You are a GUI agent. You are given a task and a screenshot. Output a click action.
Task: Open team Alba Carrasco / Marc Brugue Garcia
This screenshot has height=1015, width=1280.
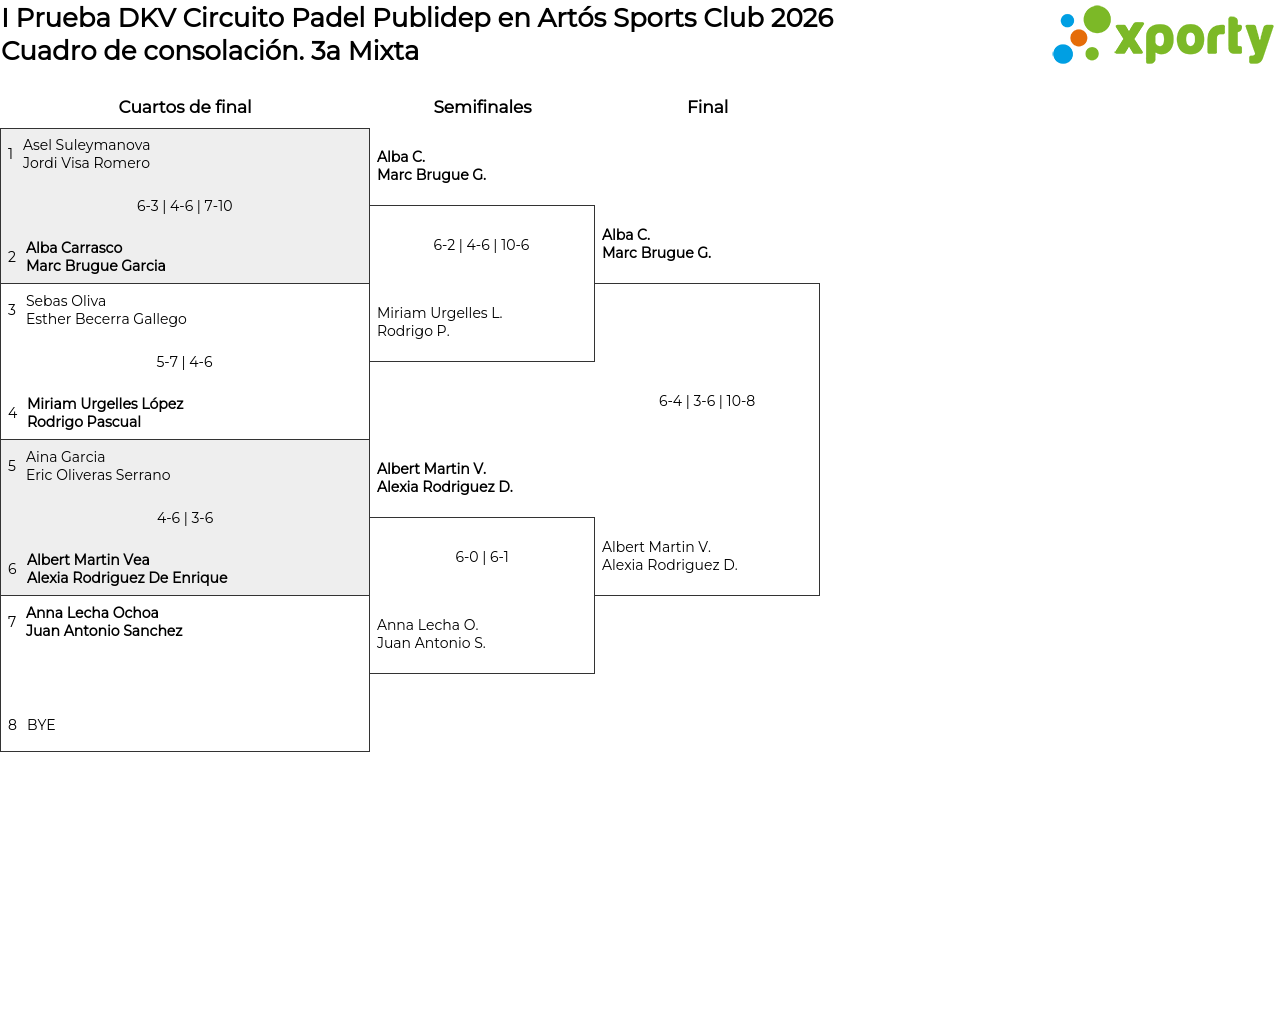click(x=96, y=257)
